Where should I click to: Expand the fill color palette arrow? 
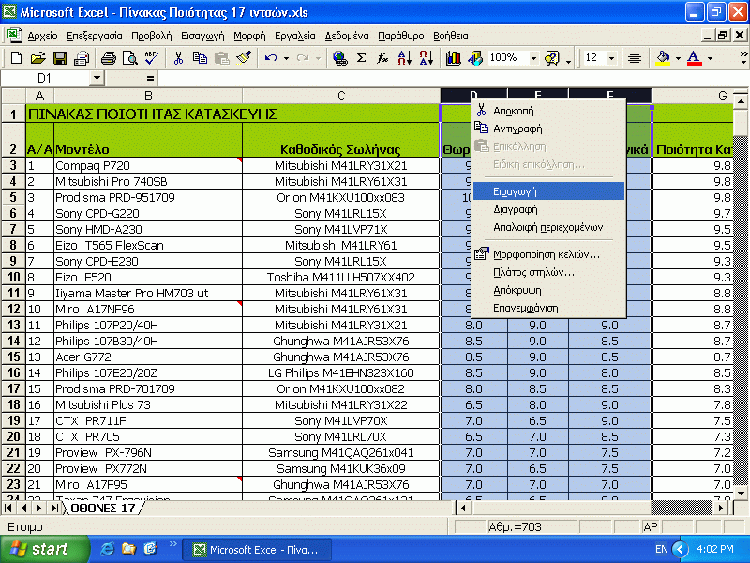pyautogui.click(x=678, y=58)
